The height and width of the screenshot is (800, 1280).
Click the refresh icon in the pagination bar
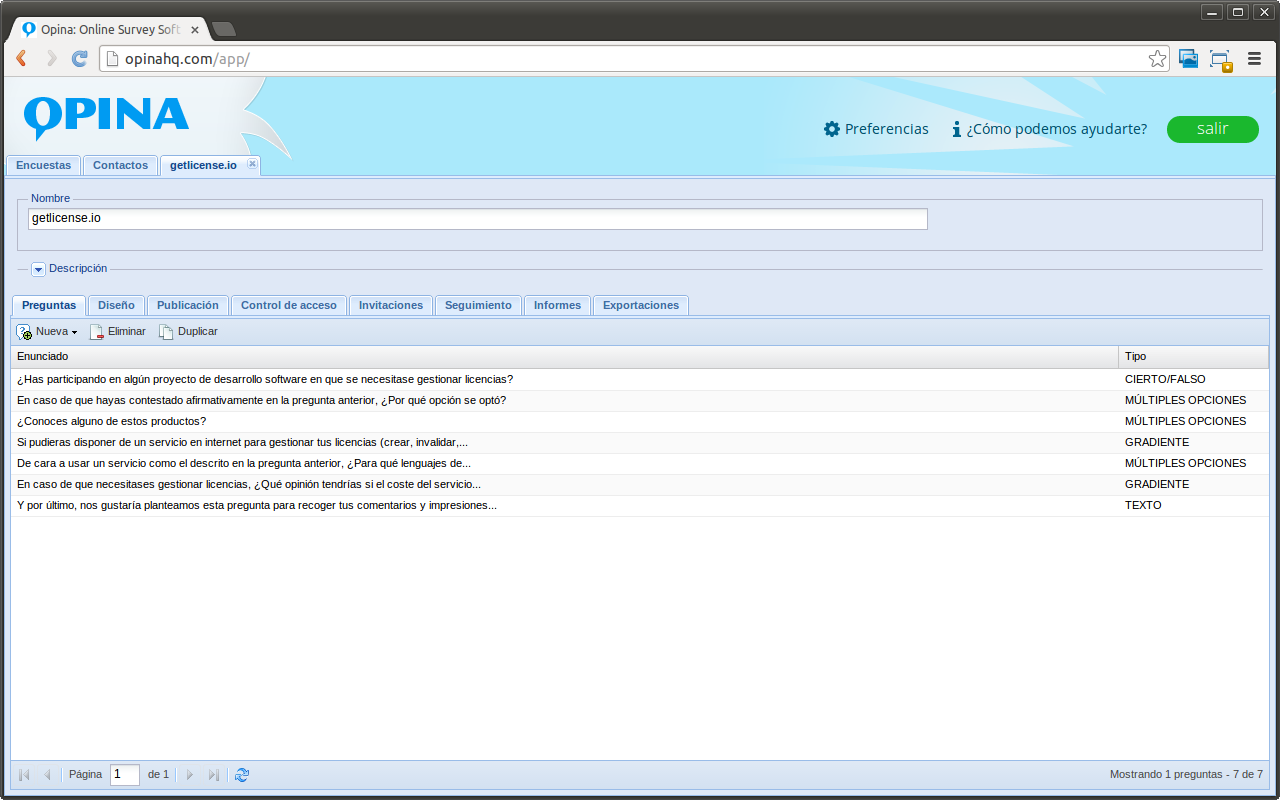pos(241,774)
